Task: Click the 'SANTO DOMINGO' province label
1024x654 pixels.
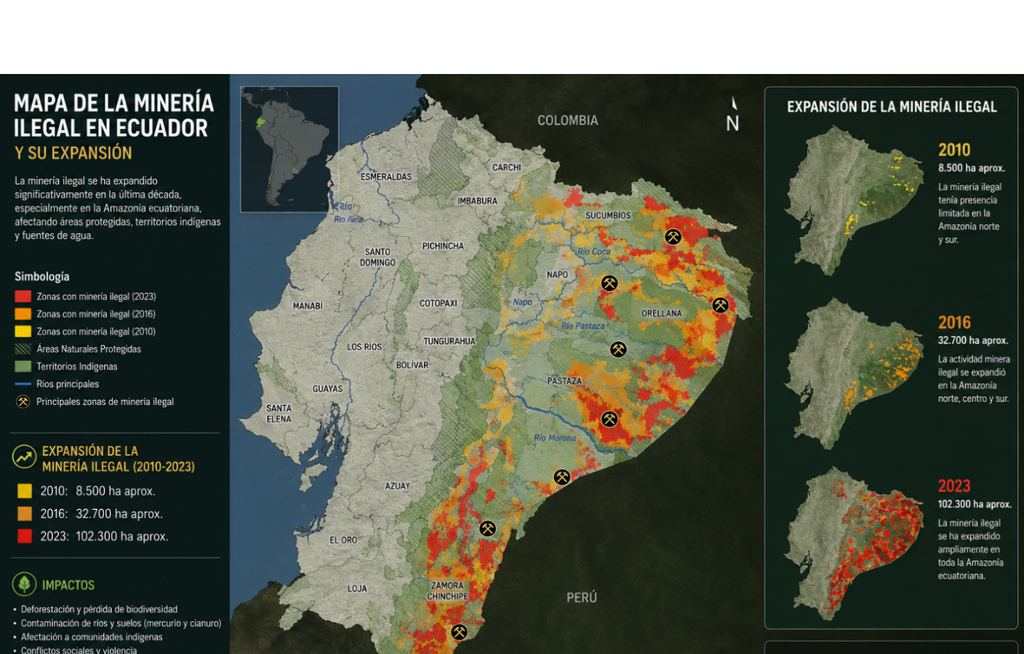Action: pos(377,257)
